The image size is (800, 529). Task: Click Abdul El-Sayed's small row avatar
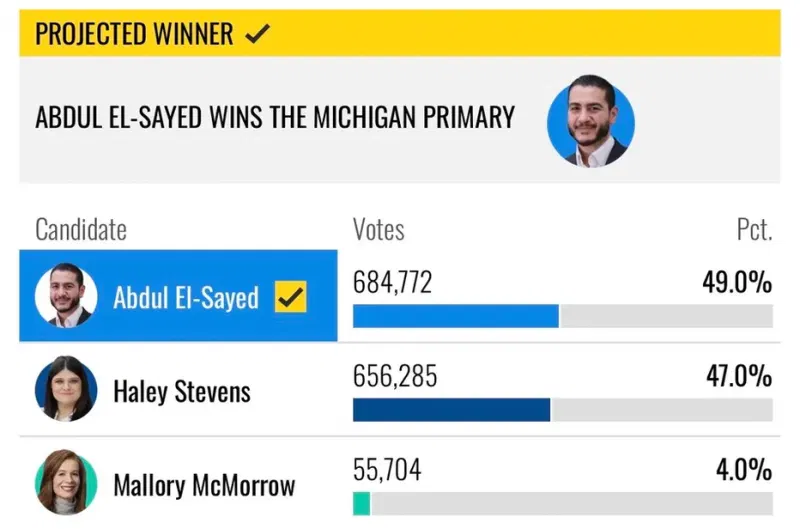[66, 295]
